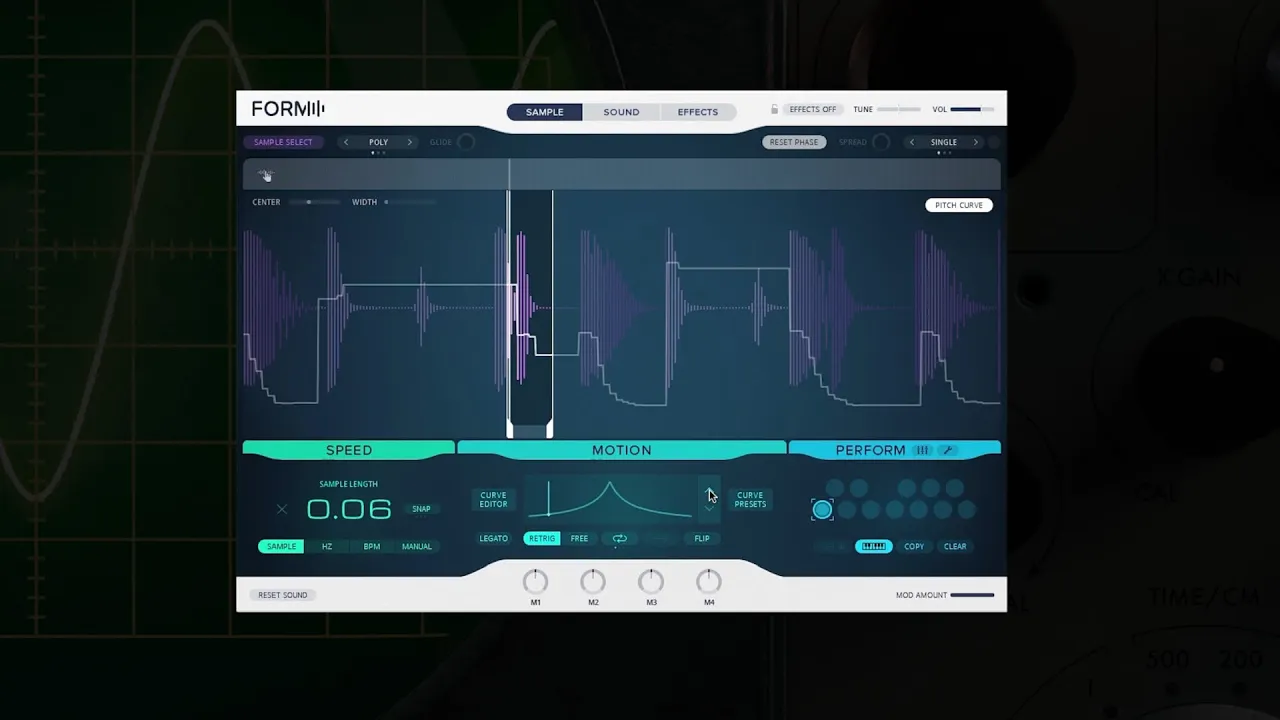This screenshot has height=720, width=1280.
Task: Go to previous option before SINGLE
Action: pos(911,142)
